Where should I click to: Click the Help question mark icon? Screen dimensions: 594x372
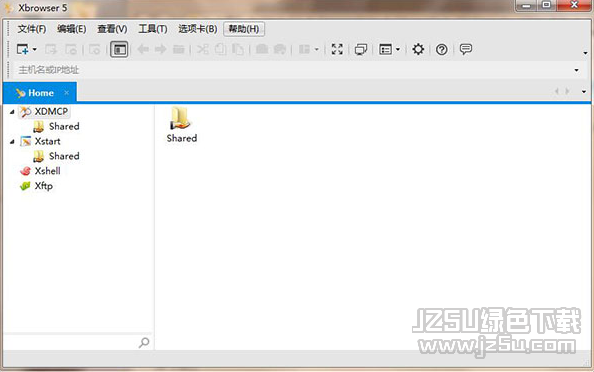click(x=441, y=50)
